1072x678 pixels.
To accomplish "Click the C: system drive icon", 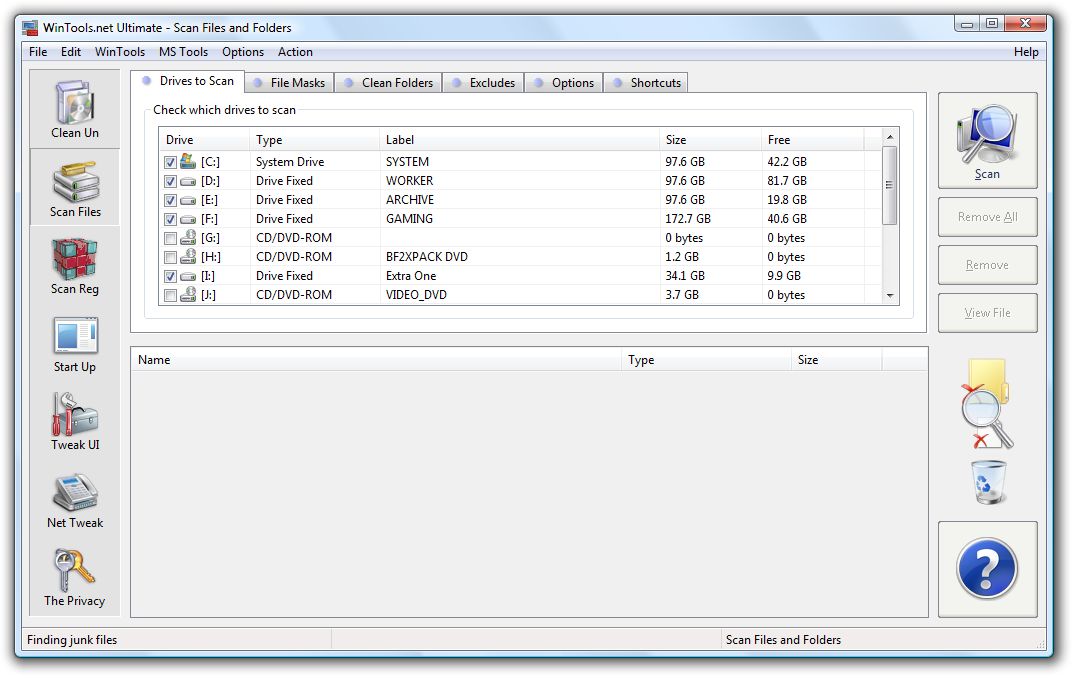I will click(x=187, y=162).
